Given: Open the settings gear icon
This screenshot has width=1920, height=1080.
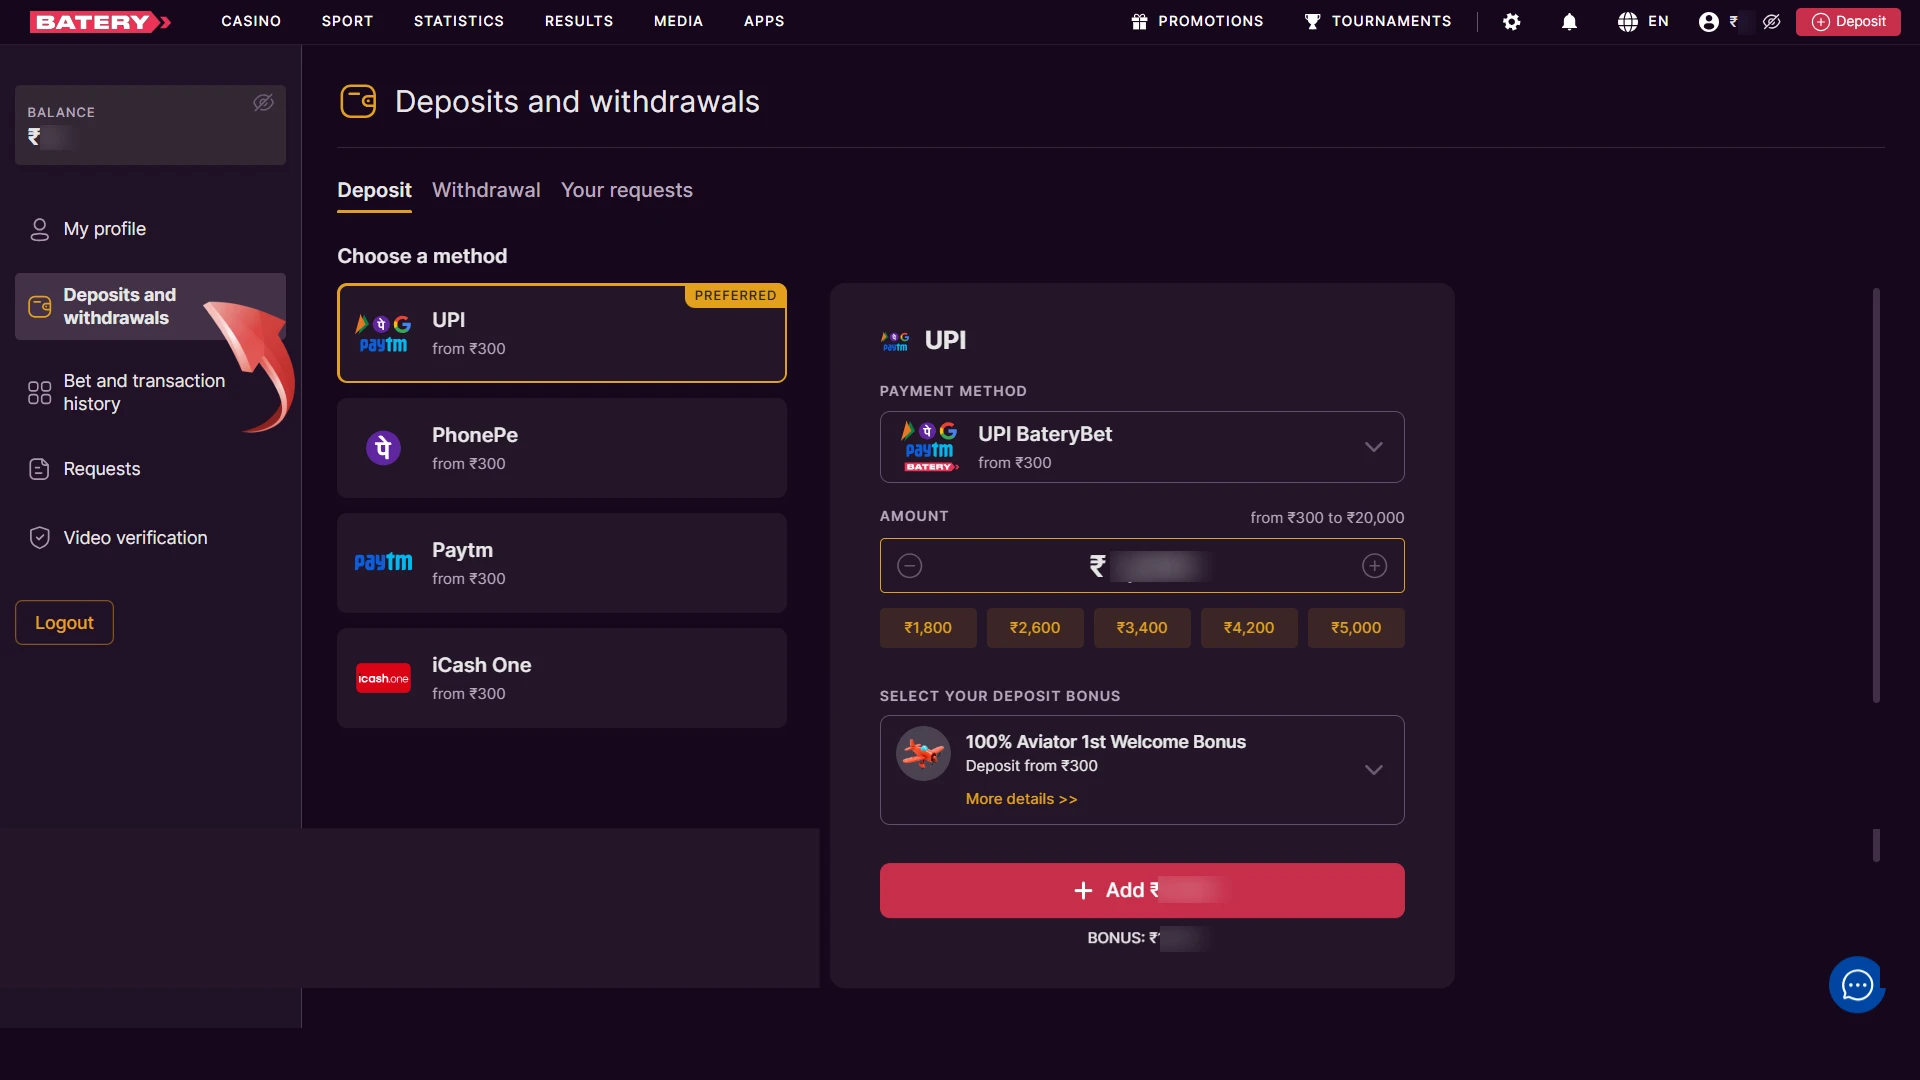Looking at the screenshot, I should (1512, 21).
